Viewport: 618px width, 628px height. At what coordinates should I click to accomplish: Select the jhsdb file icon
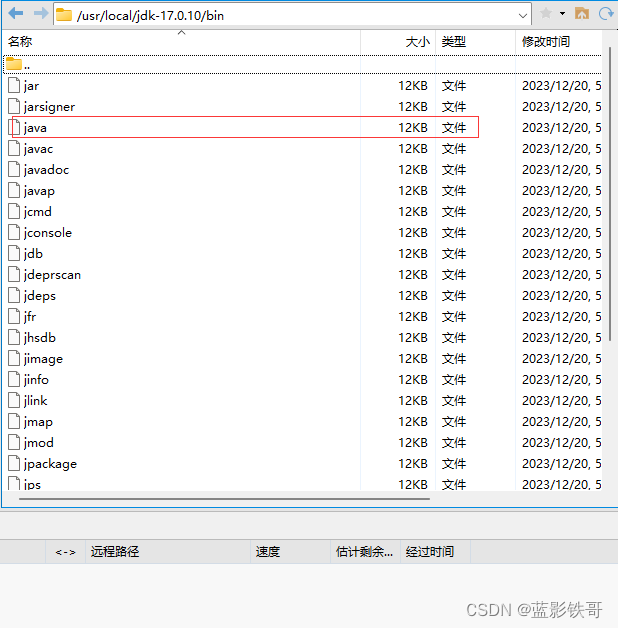click(x=14, y=337)
